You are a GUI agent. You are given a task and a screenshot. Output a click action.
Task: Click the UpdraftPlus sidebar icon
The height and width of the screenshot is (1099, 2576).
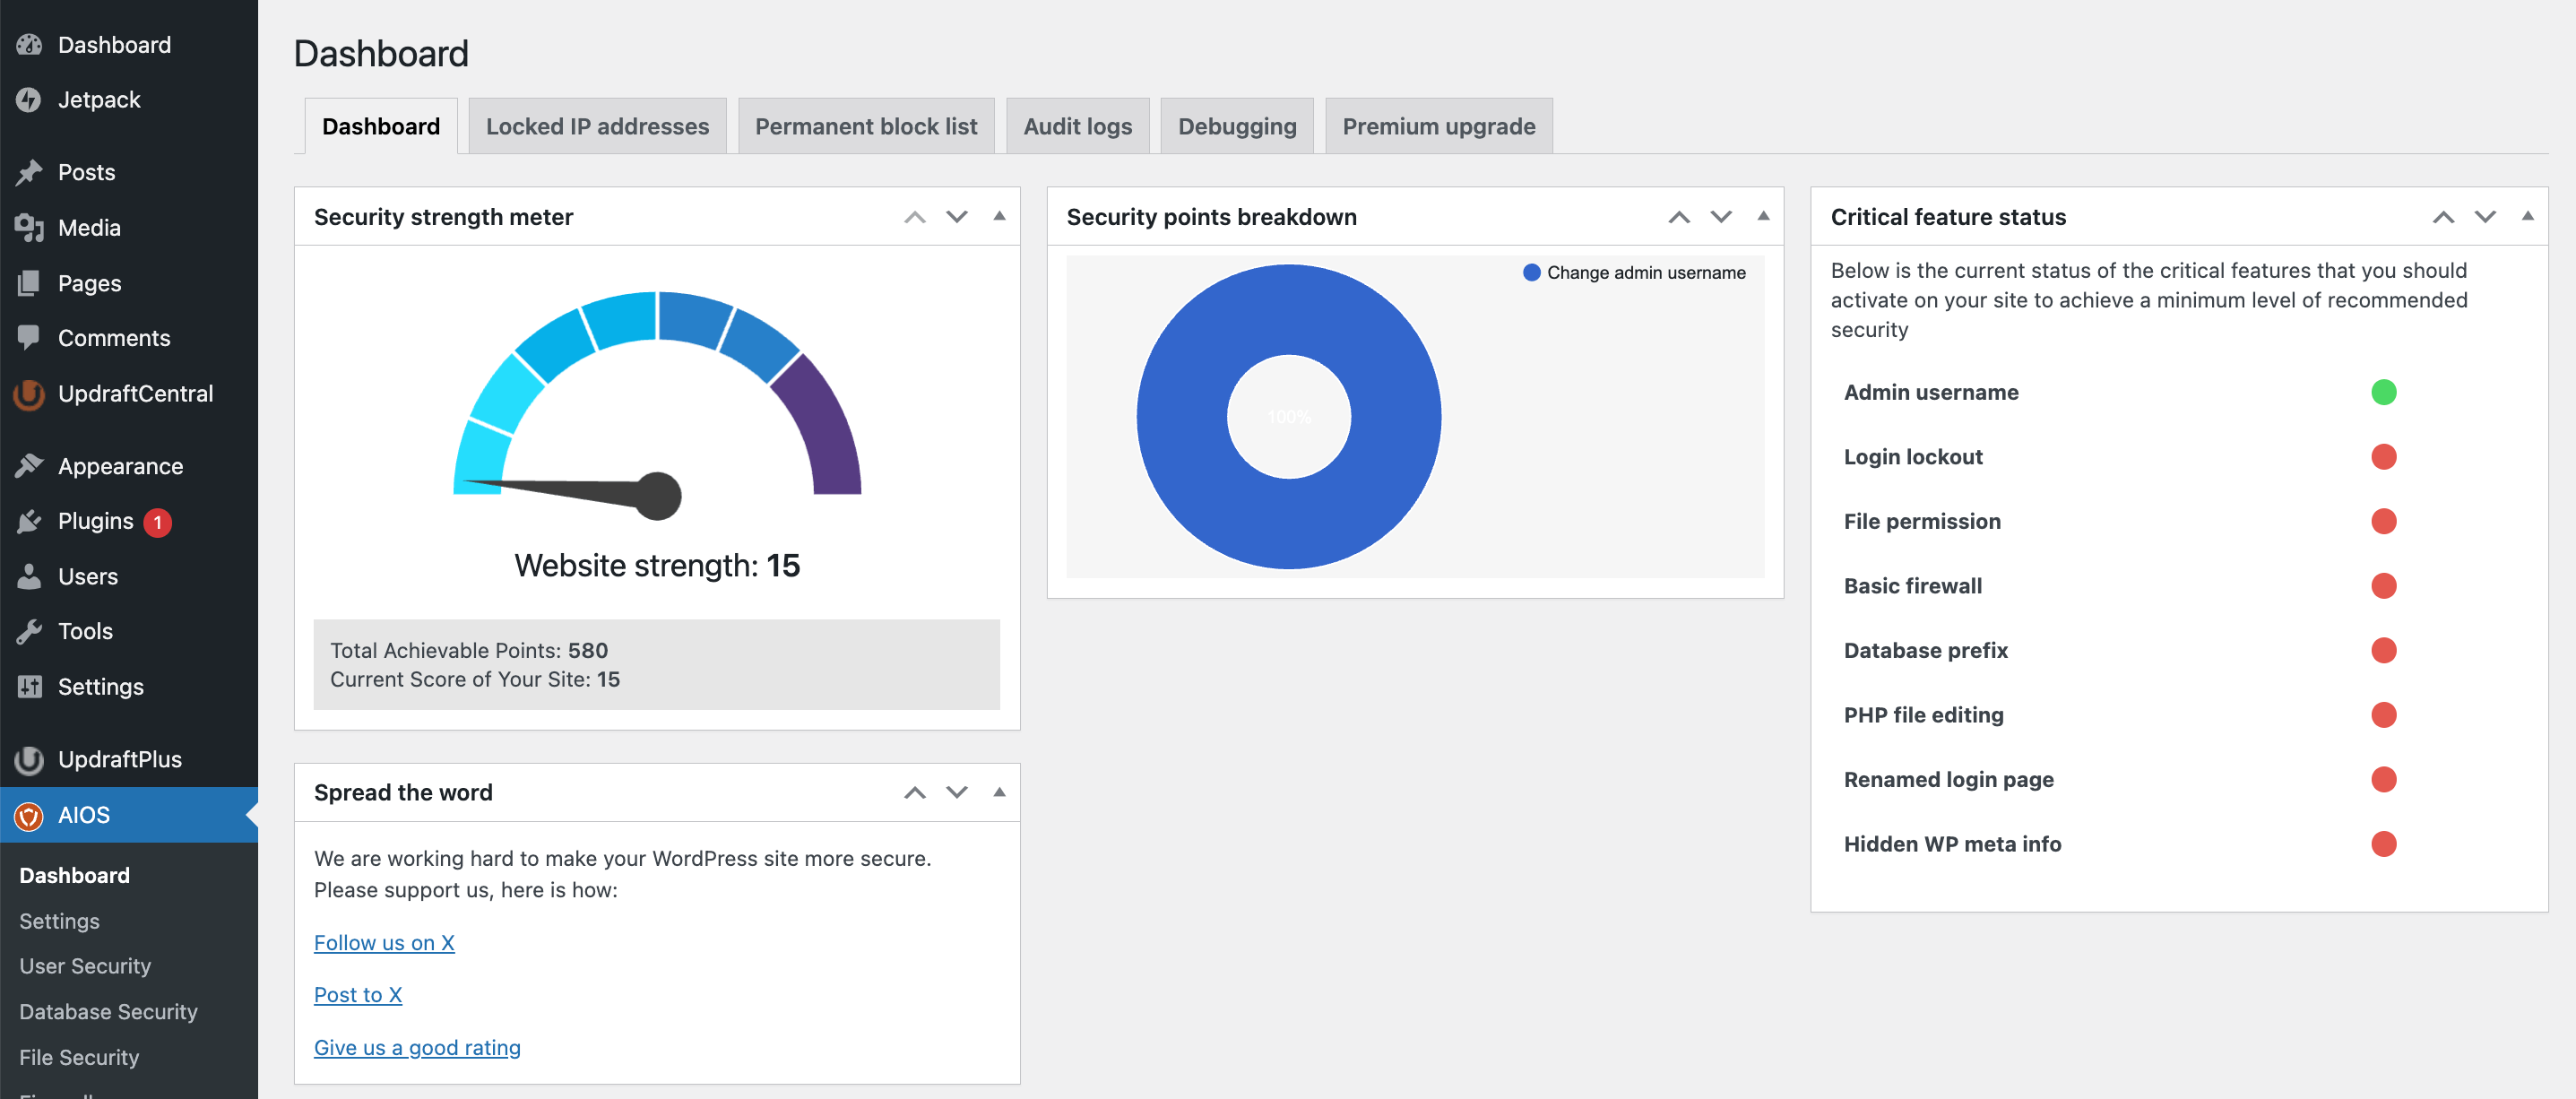pos(29,760)
